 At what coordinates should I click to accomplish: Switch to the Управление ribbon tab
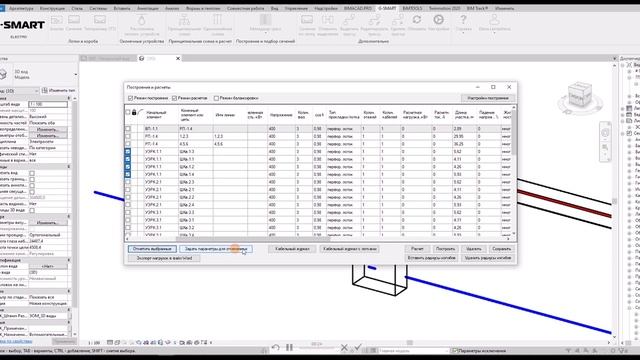pos(296,8)
